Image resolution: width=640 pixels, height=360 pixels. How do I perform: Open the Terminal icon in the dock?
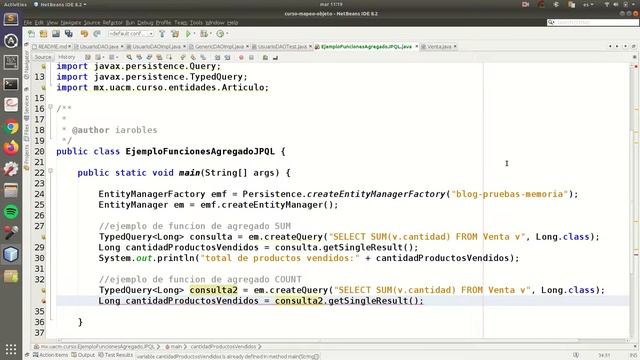point(11,84)
